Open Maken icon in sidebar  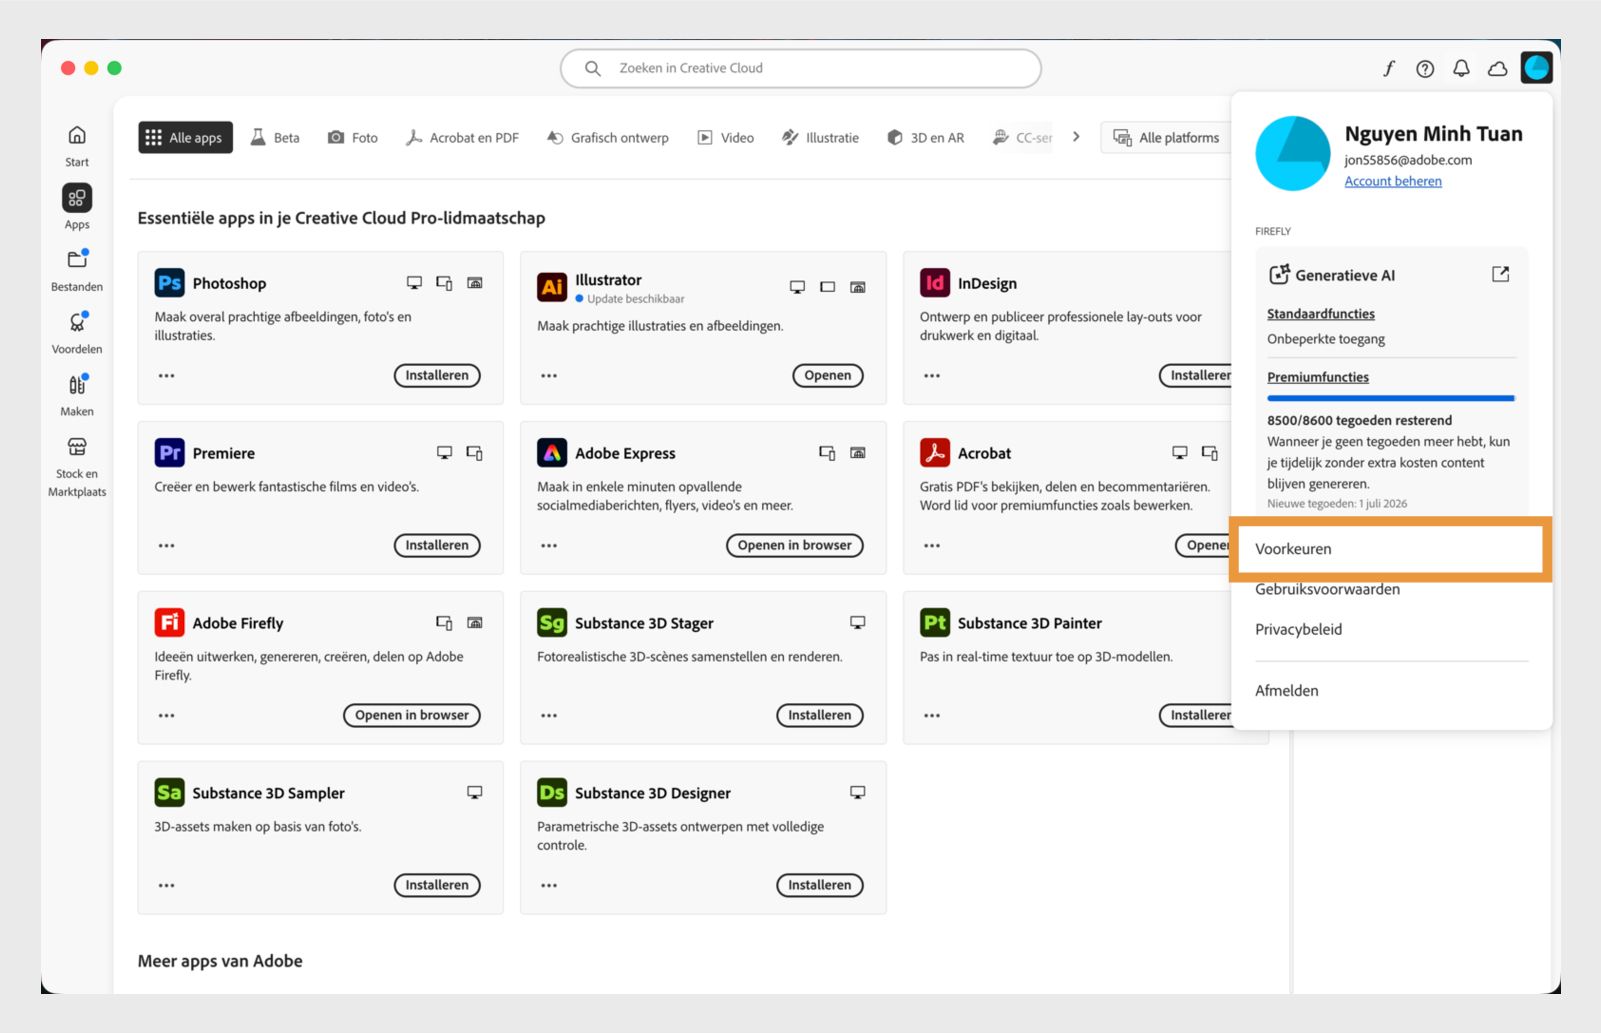point(77,385)
